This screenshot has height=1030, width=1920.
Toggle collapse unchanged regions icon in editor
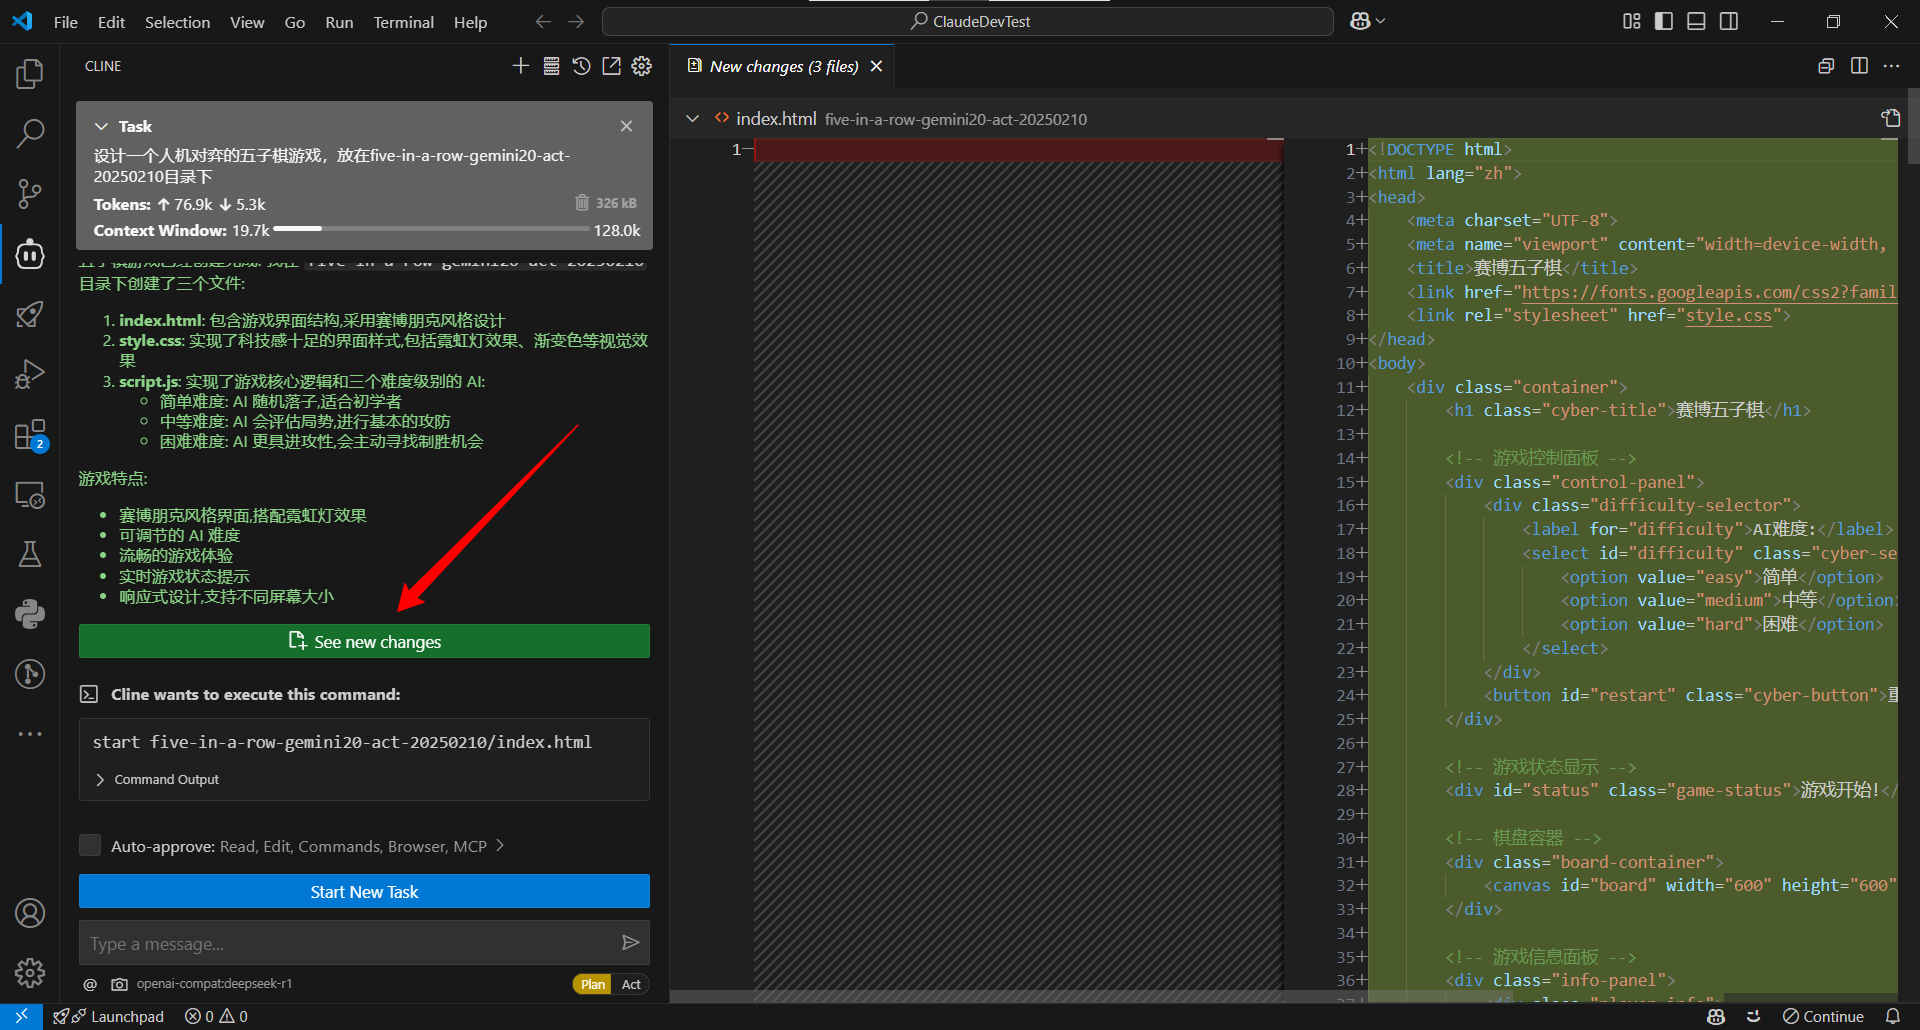click(1826, 66)
